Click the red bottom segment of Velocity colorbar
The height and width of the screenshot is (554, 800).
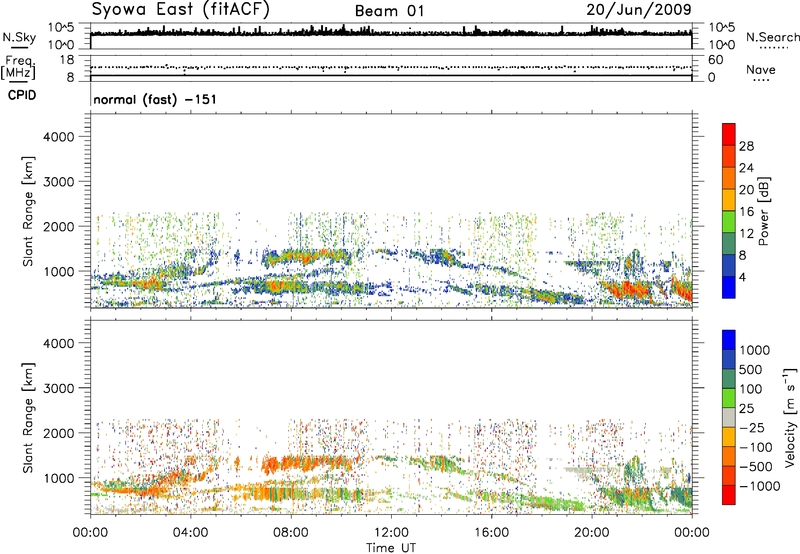(x=729, y=495)
